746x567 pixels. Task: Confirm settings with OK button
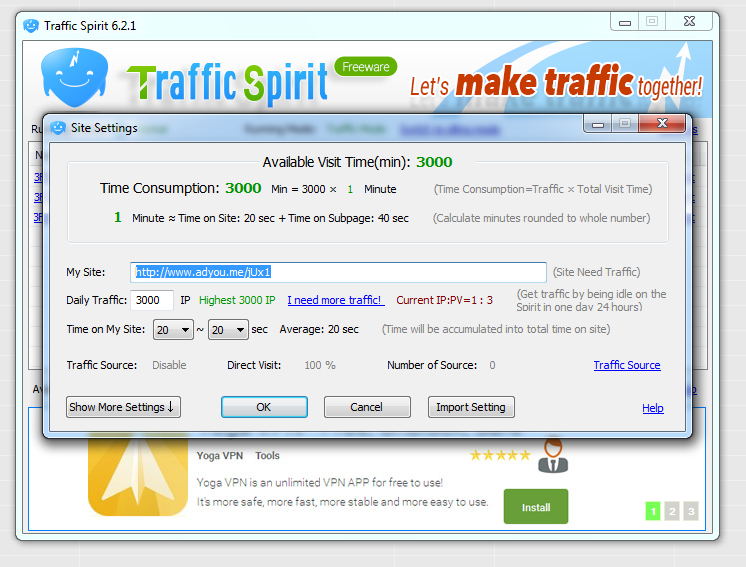pyautogui.click(x=264, y=407)
